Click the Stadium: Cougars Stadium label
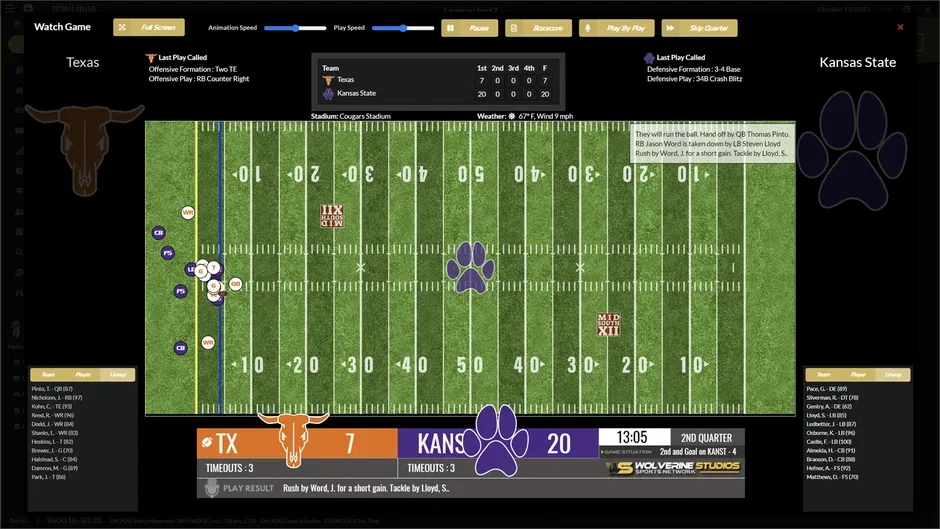Viewport: 940px width, 529px height. coord(351,116)
